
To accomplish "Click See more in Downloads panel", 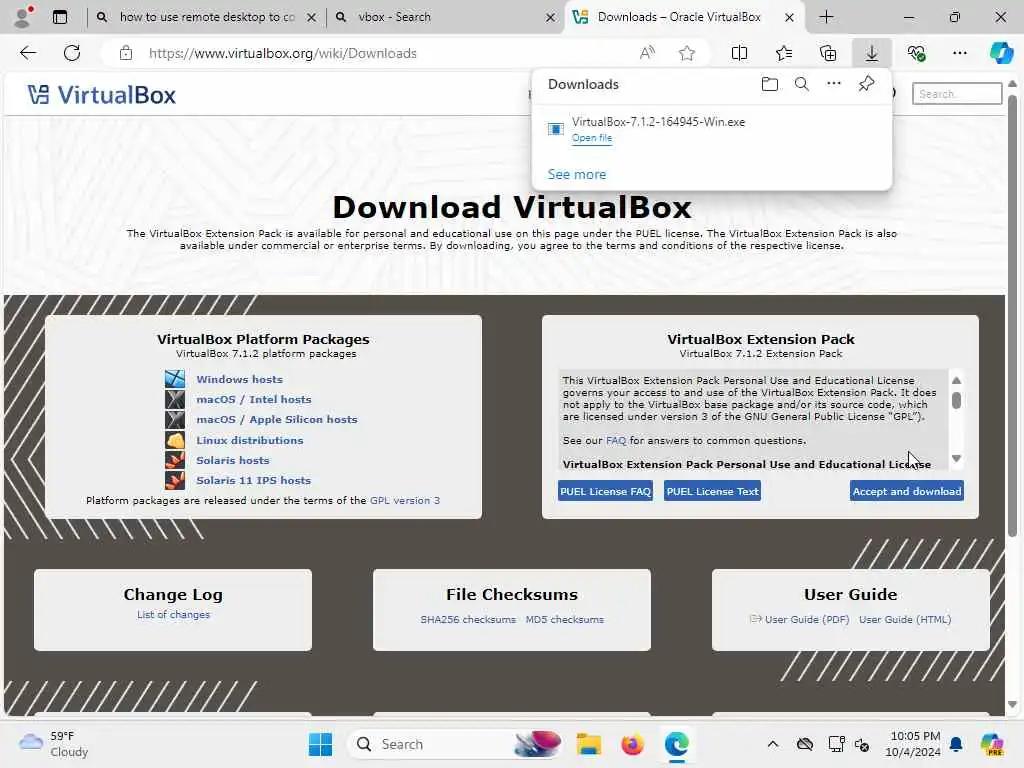I will tap(577, 174).
